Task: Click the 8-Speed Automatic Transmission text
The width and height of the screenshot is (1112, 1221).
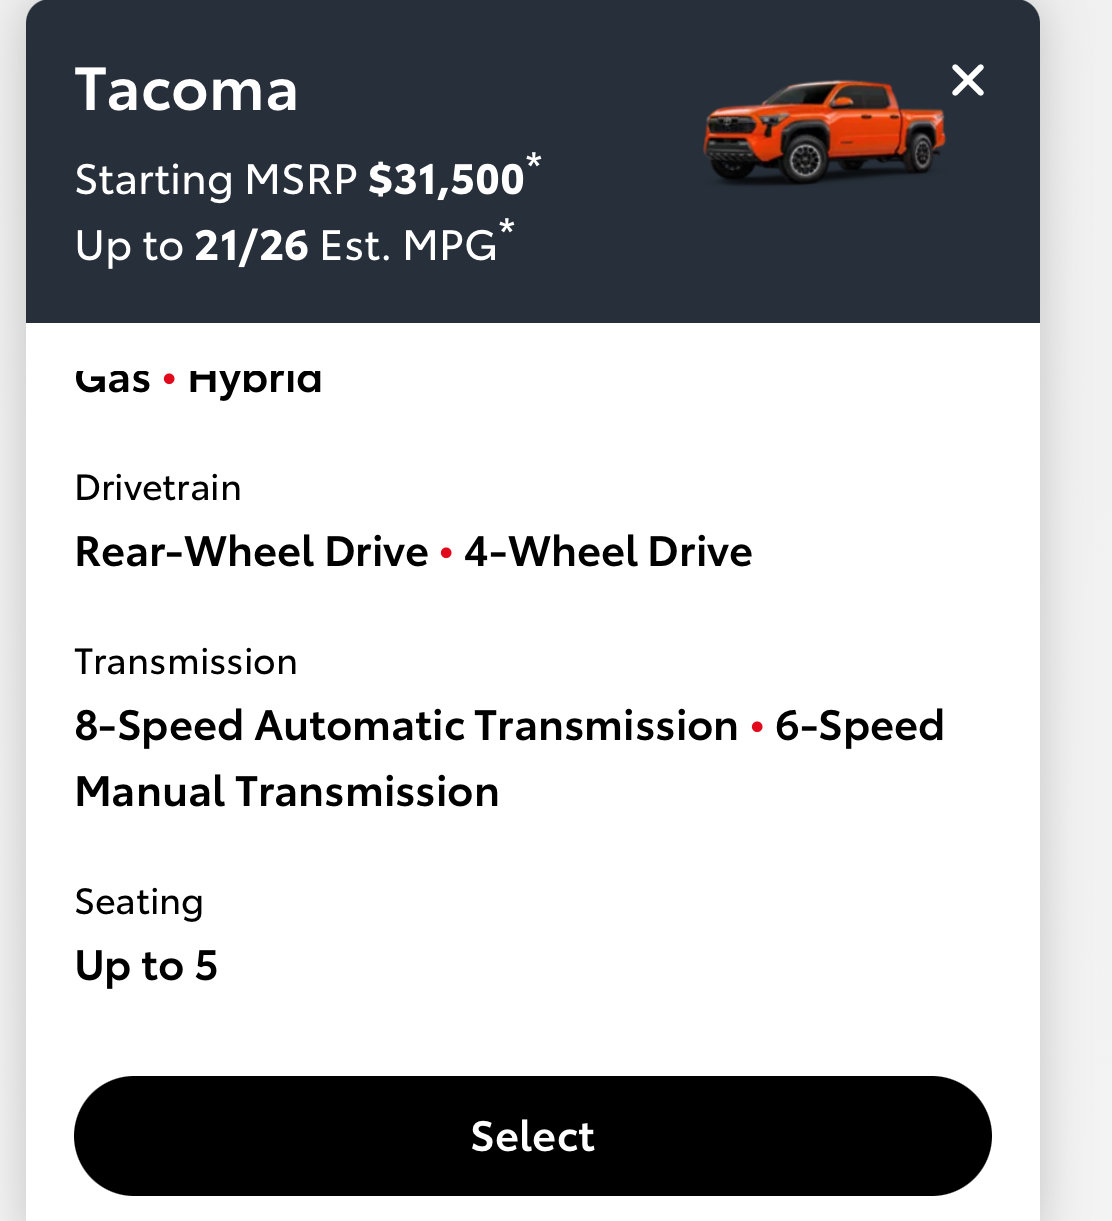Action: pyautogui.click(x=406, y=726)
